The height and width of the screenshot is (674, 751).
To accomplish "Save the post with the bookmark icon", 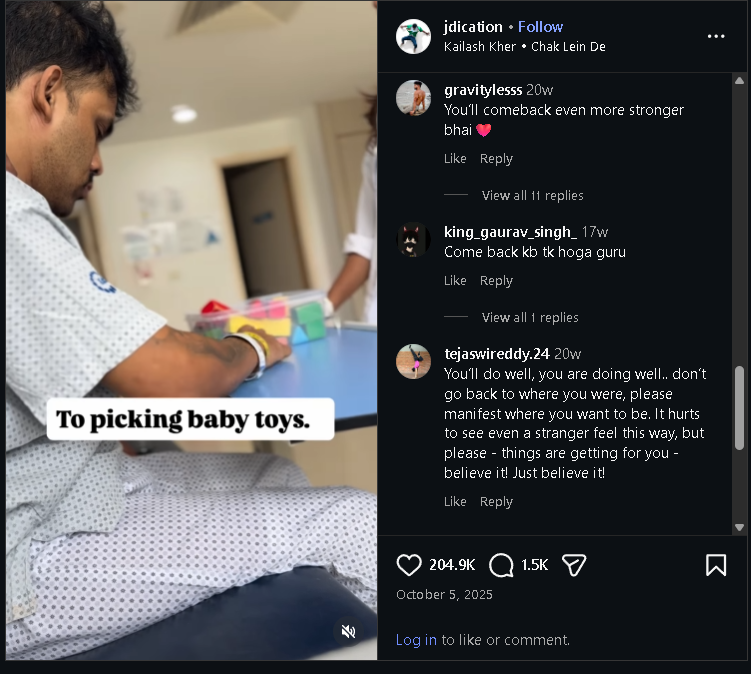I will (x=716, y=565).
